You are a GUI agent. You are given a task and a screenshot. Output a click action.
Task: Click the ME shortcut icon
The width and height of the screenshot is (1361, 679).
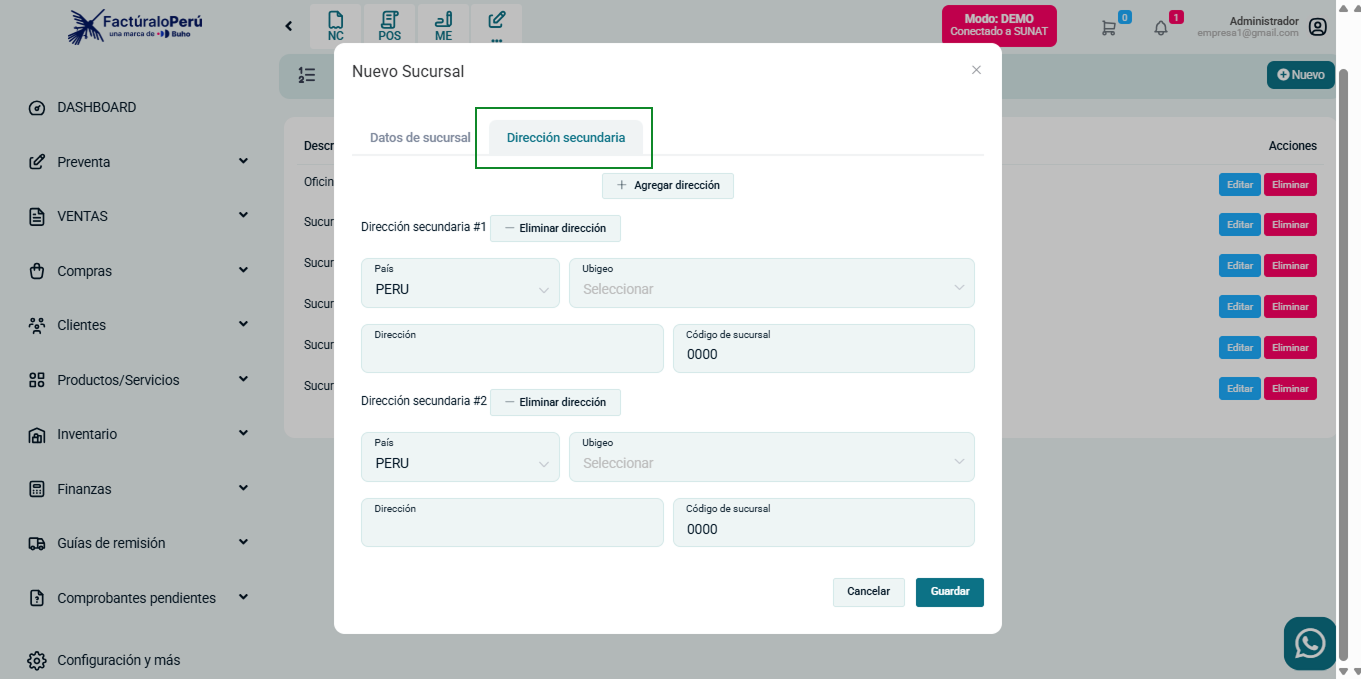[x=443, y=25]
